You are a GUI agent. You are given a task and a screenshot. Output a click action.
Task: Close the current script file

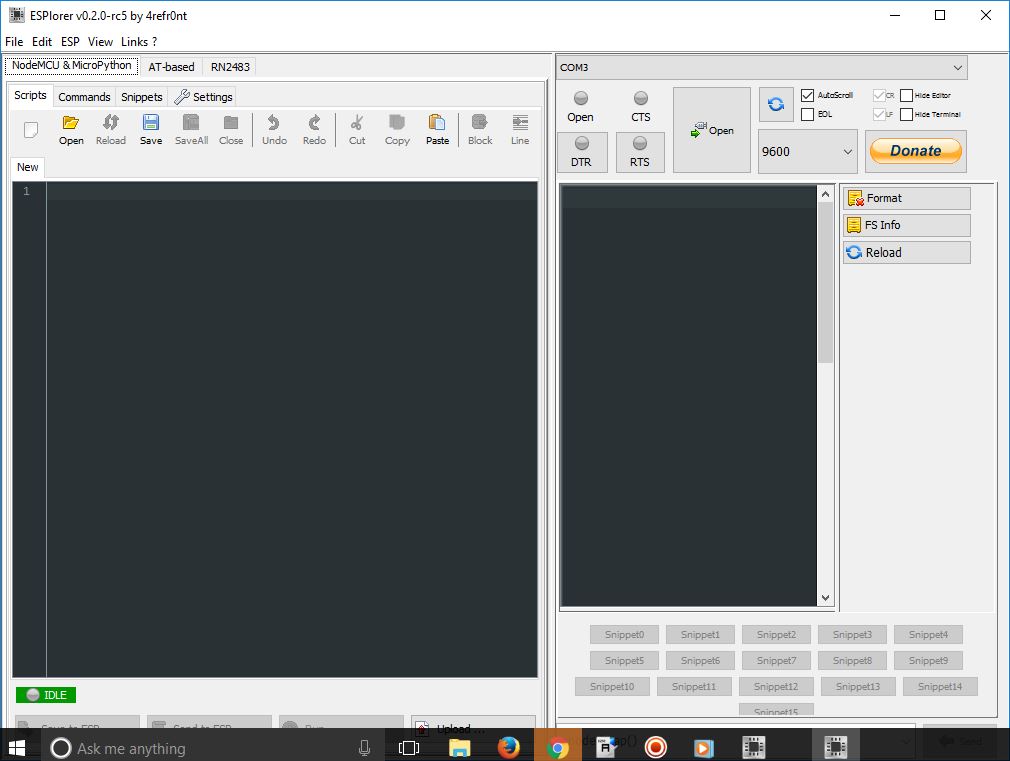231,130
